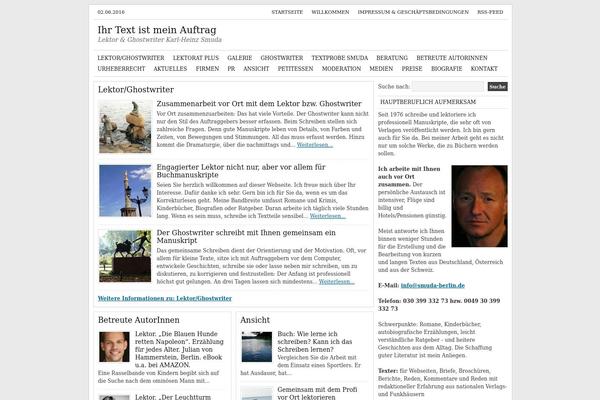Open statue thumbnail of Ghostwriter schreibt article
This screenshot has height=400, width=600.
(x=125, y=256)
